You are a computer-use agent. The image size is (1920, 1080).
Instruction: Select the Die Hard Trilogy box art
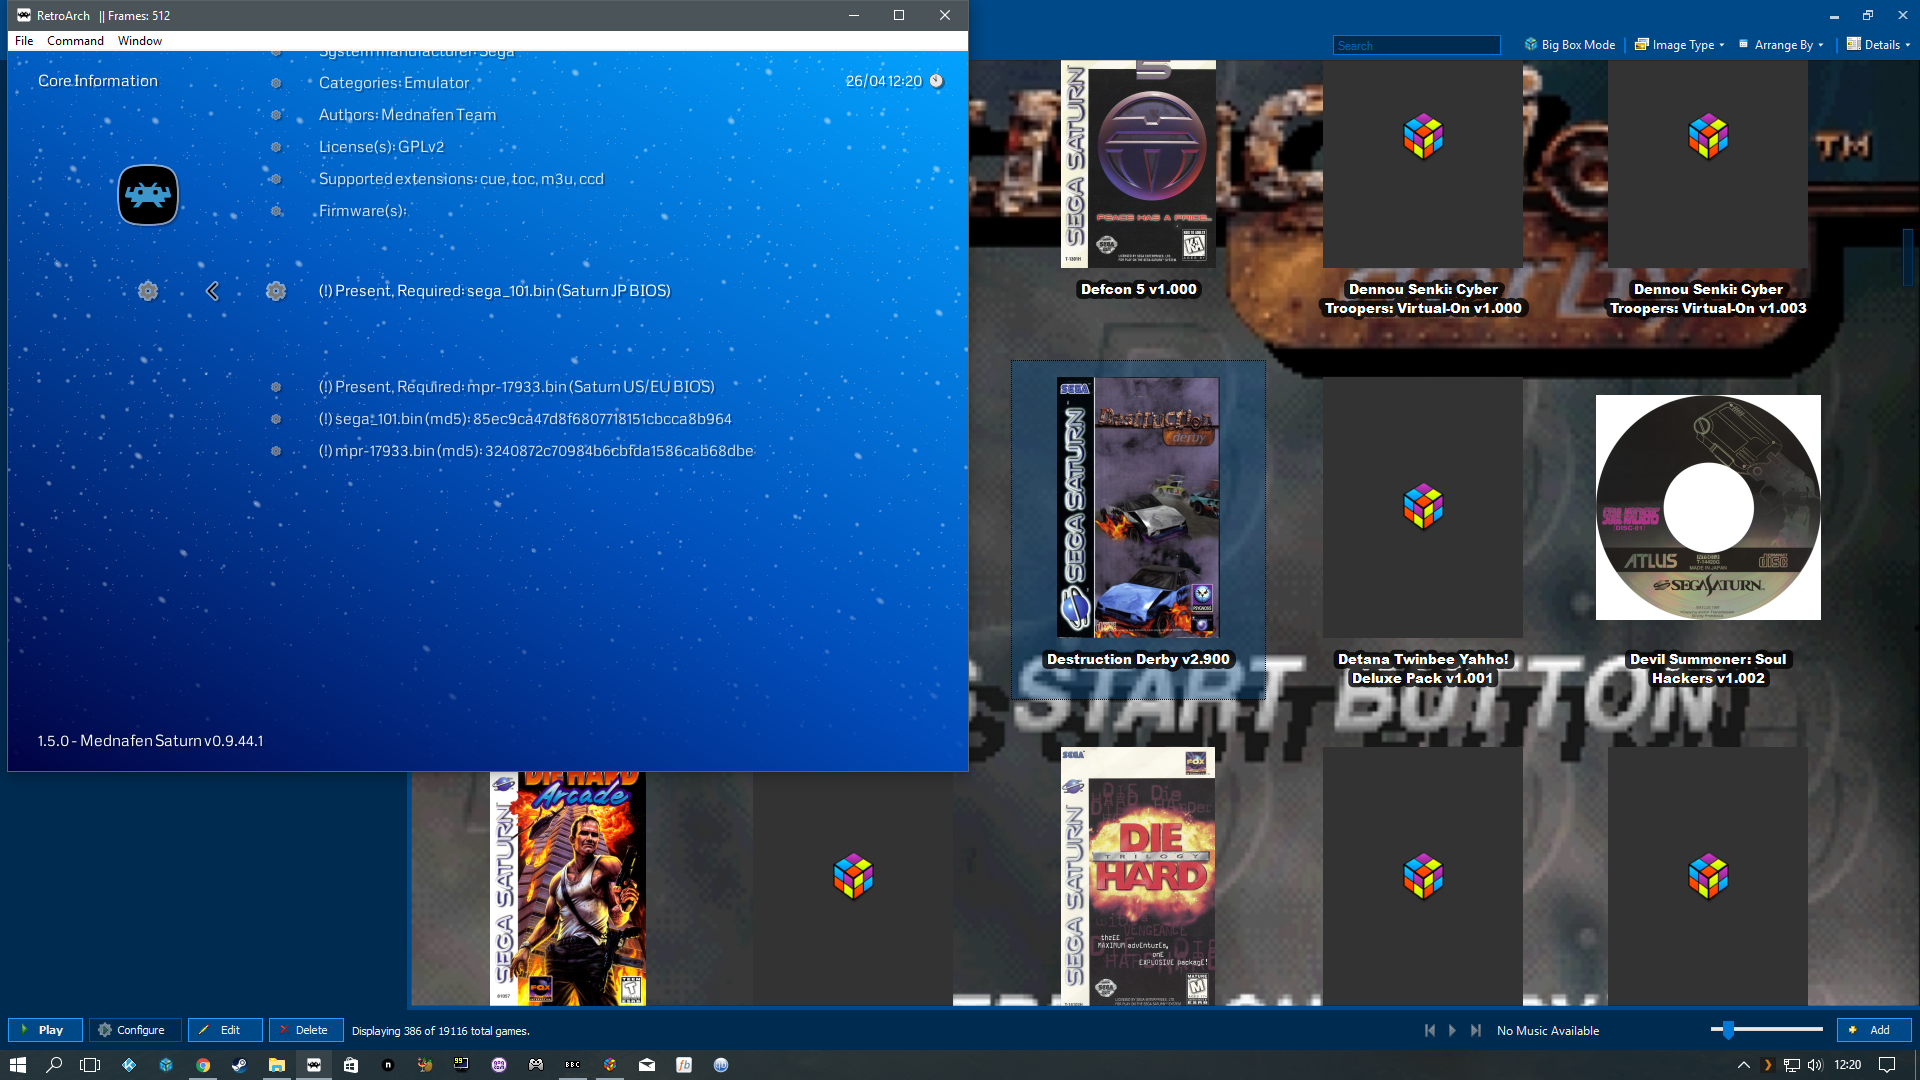point(1138,876)
